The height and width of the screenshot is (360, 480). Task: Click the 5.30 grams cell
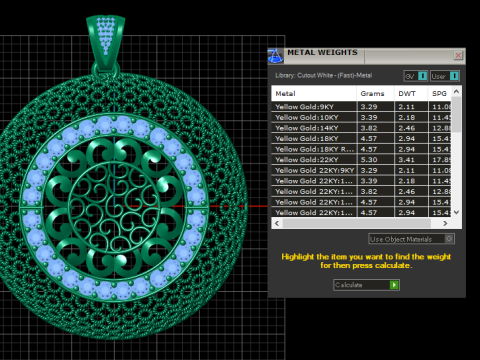point(375,160)
